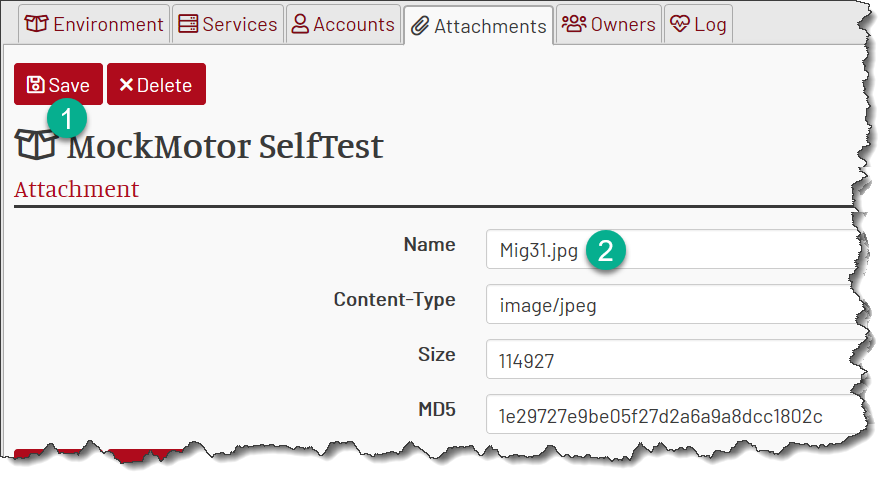The image size is (893, 485).
Task: Open the Environment tab
Action: pos(94,24)
